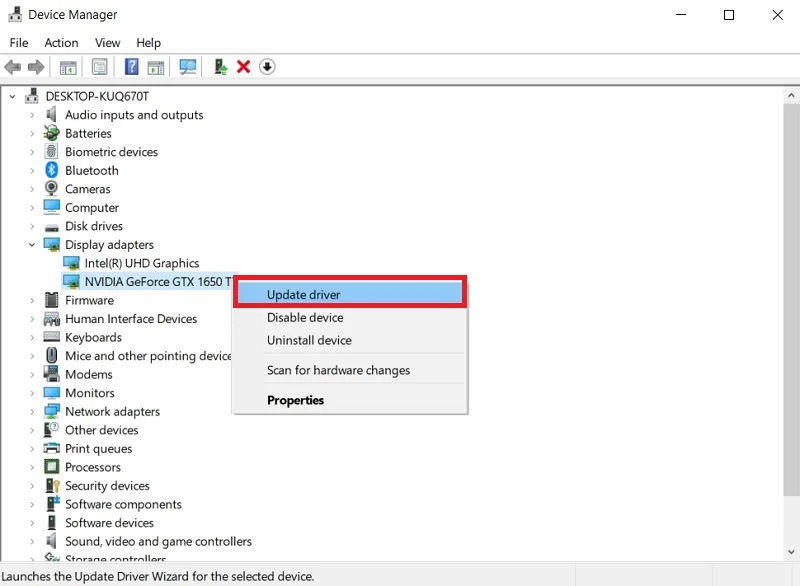The image size is (800, 586).
Task: Click the Firmware chip icon
Action: pos(52,300)
